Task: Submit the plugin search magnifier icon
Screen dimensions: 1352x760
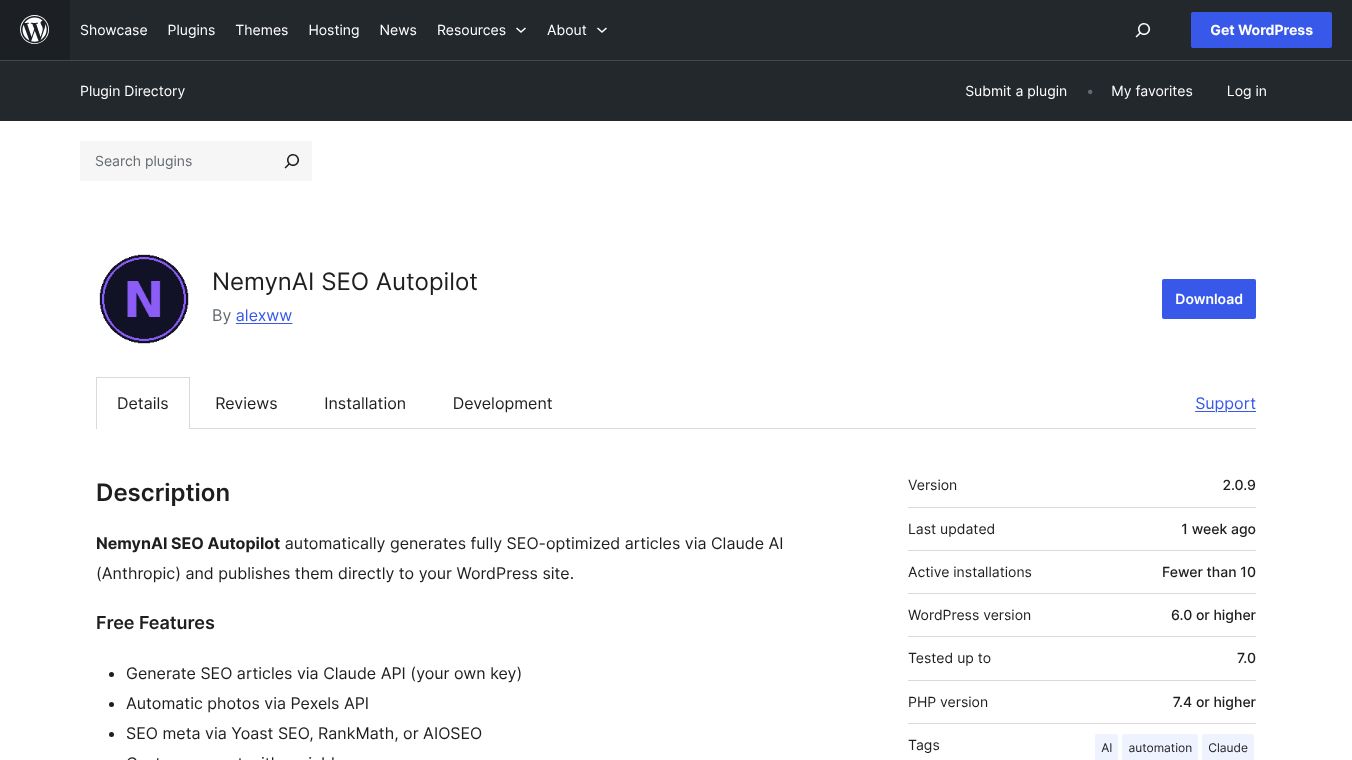Action: [291, 161]
